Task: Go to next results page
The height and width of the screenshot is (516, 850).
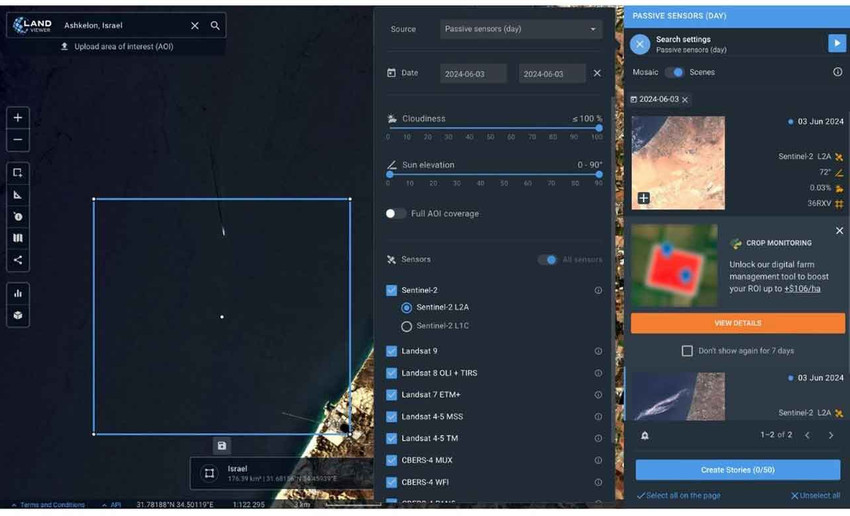Action: click(830, 435)
